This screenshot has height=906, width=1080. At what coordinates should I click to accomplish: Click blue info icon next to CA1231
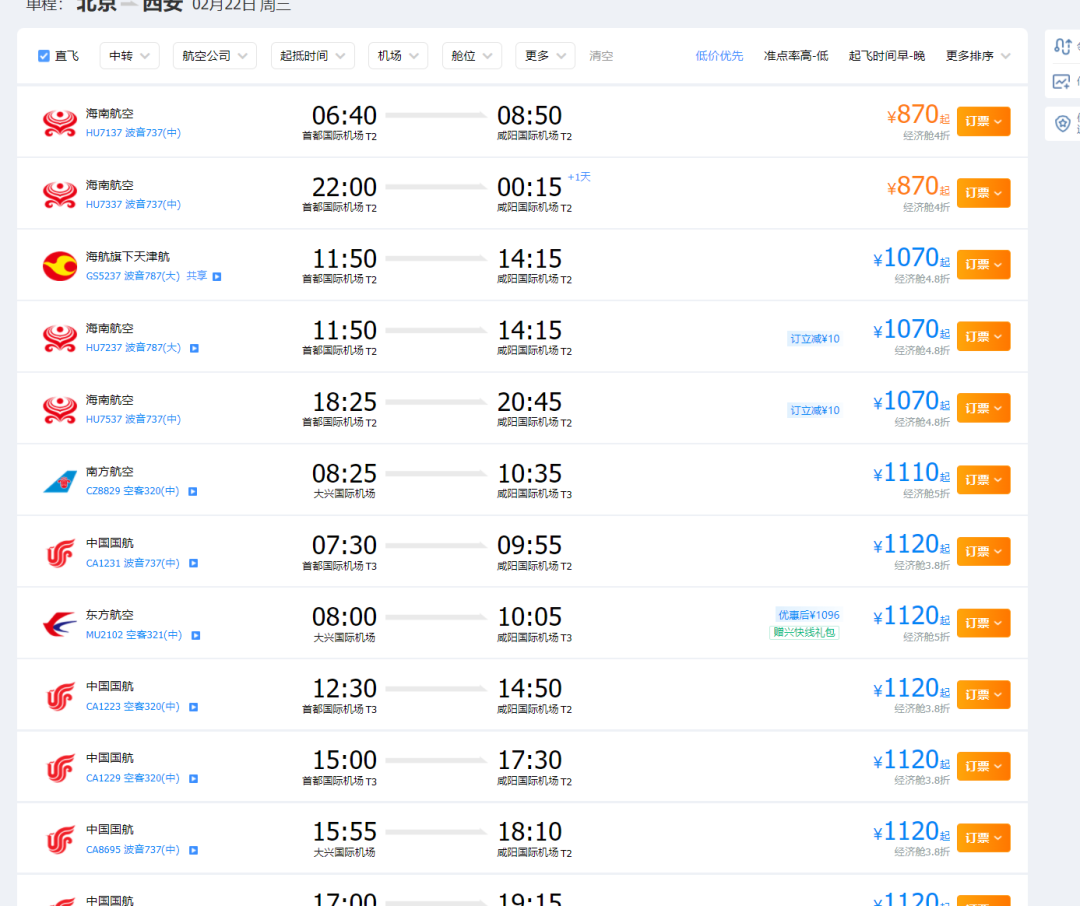[194, 563]
